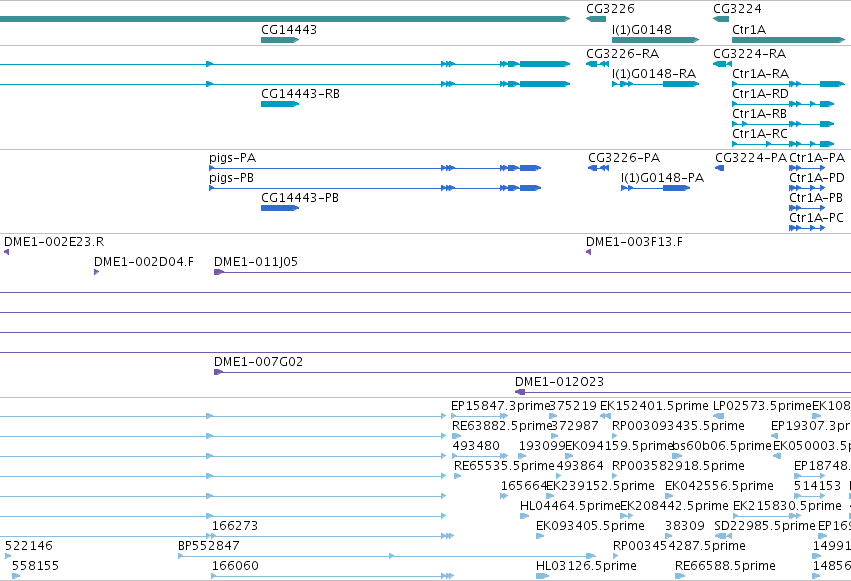Click the Ctr1A-PC protein label
Viewport: 851px width, 581px height.
[x=816, y=218]
